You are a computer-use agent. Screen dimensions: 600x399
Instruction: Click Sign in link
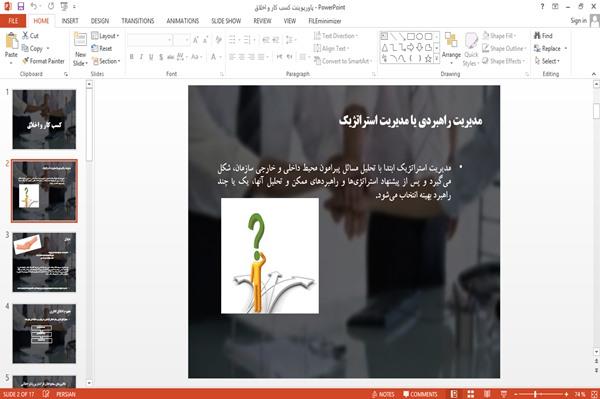(578, 21)
